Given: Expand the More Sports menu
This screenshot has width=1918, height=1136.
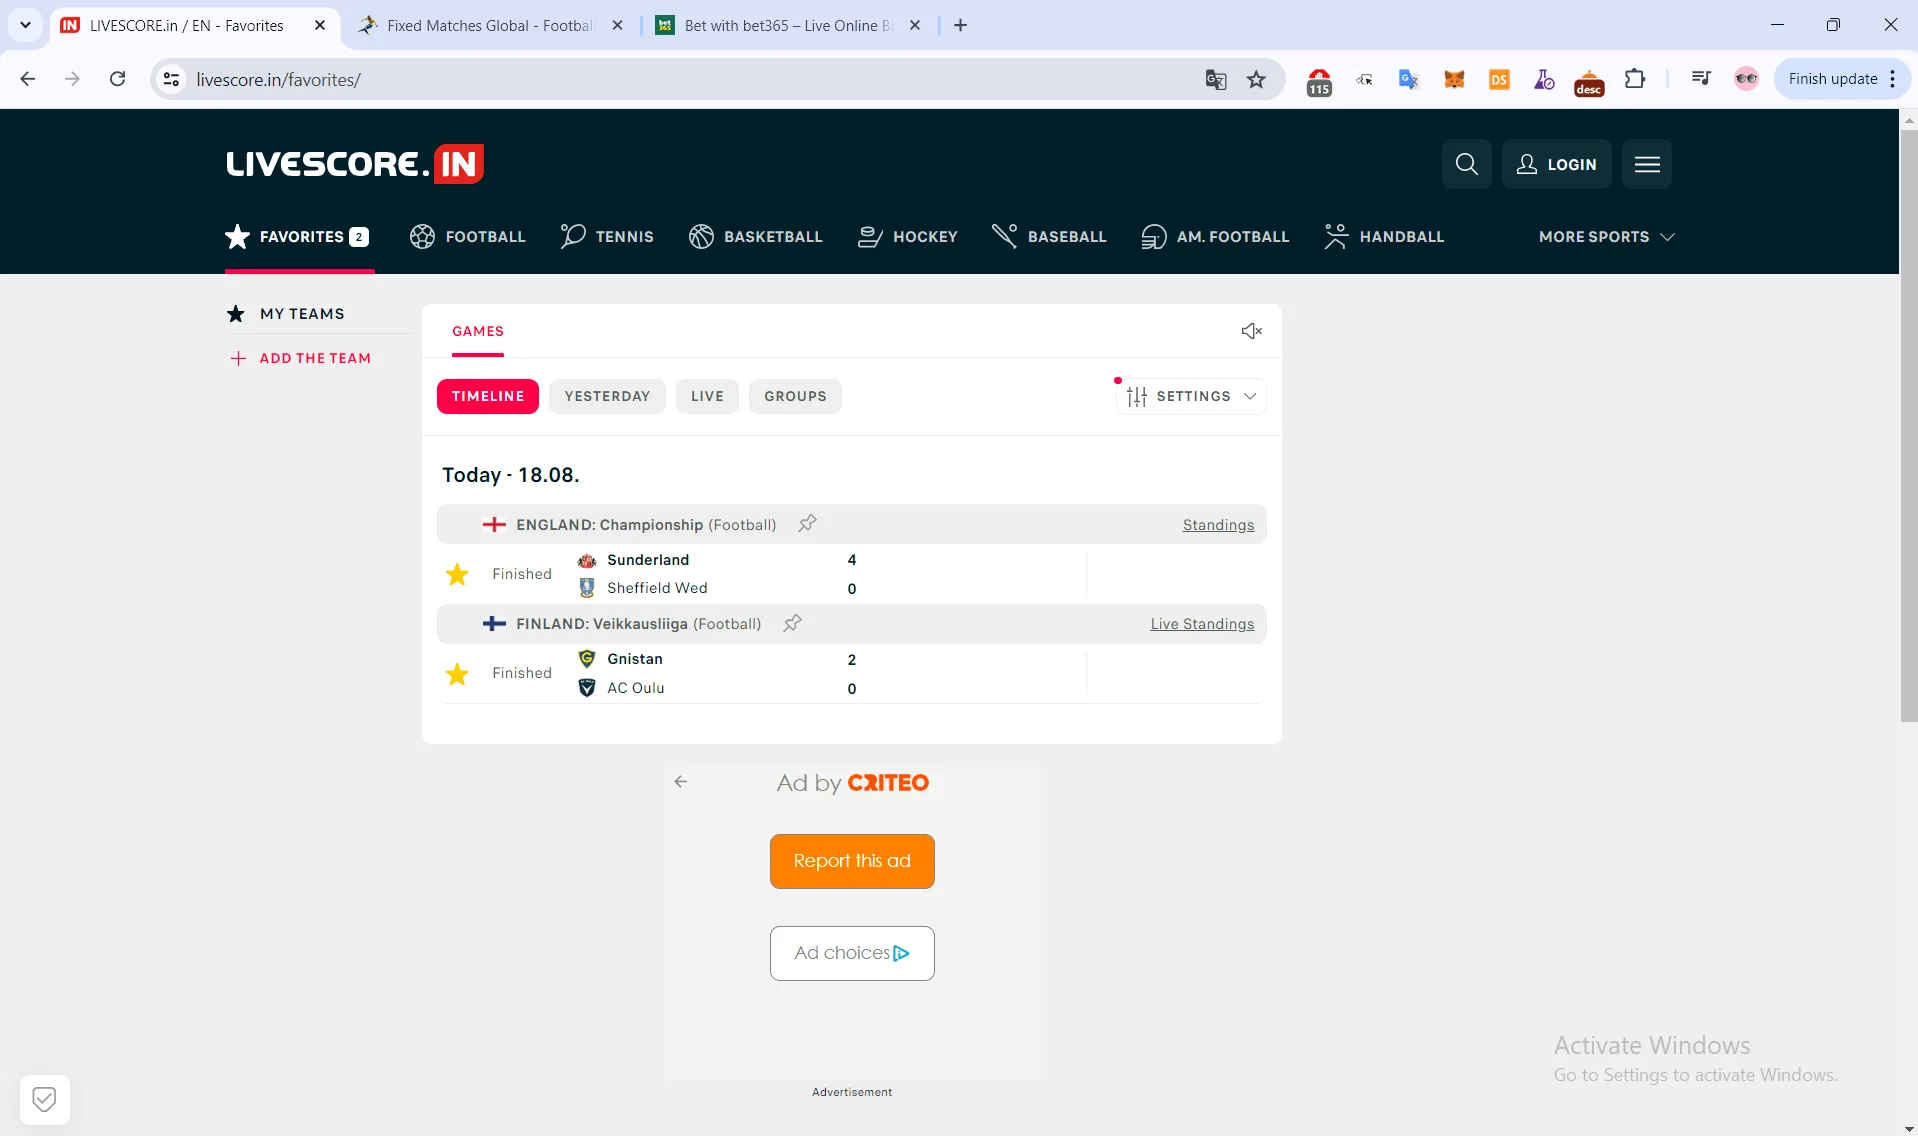Looking at the screenshot, I should (x=1606, y=237).
